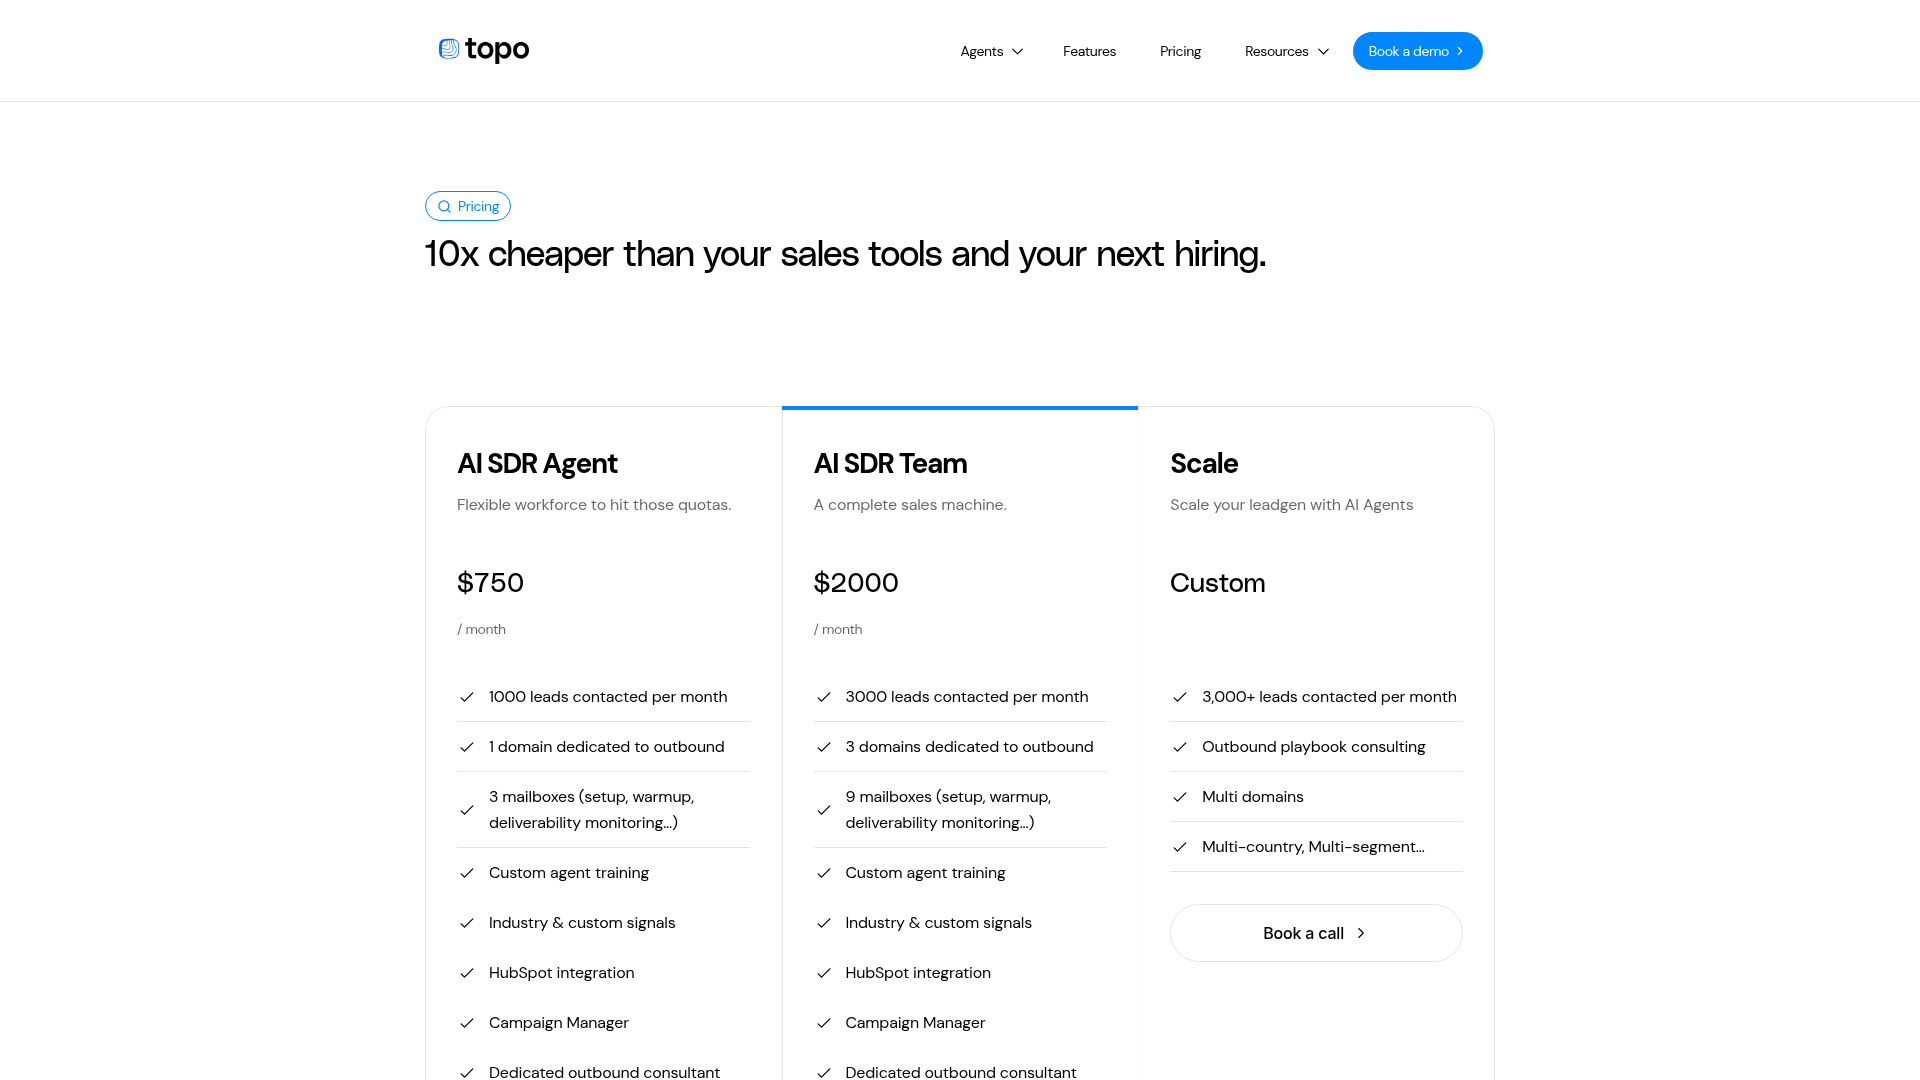Click the arrow icon next to Book a call
Image resolution: width=1920 pixels, height=1080 pixels.
(x=1361, y=933)
